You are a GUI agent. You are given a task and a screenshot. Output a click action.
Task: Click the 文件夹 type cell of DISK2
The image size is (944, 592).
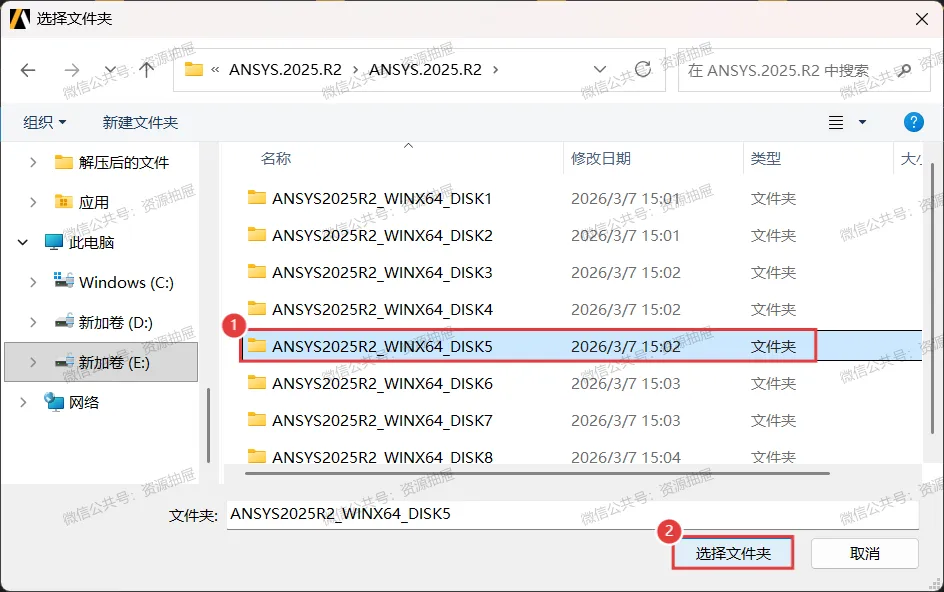pyautogui.click(x=773, y=235)
